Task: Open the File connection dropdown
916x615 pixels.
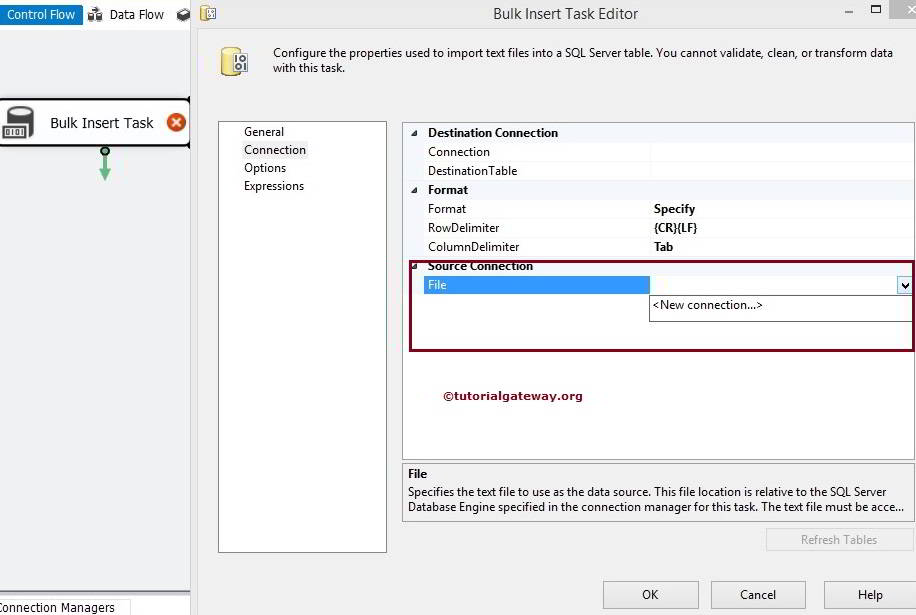Action: point(905,285)
